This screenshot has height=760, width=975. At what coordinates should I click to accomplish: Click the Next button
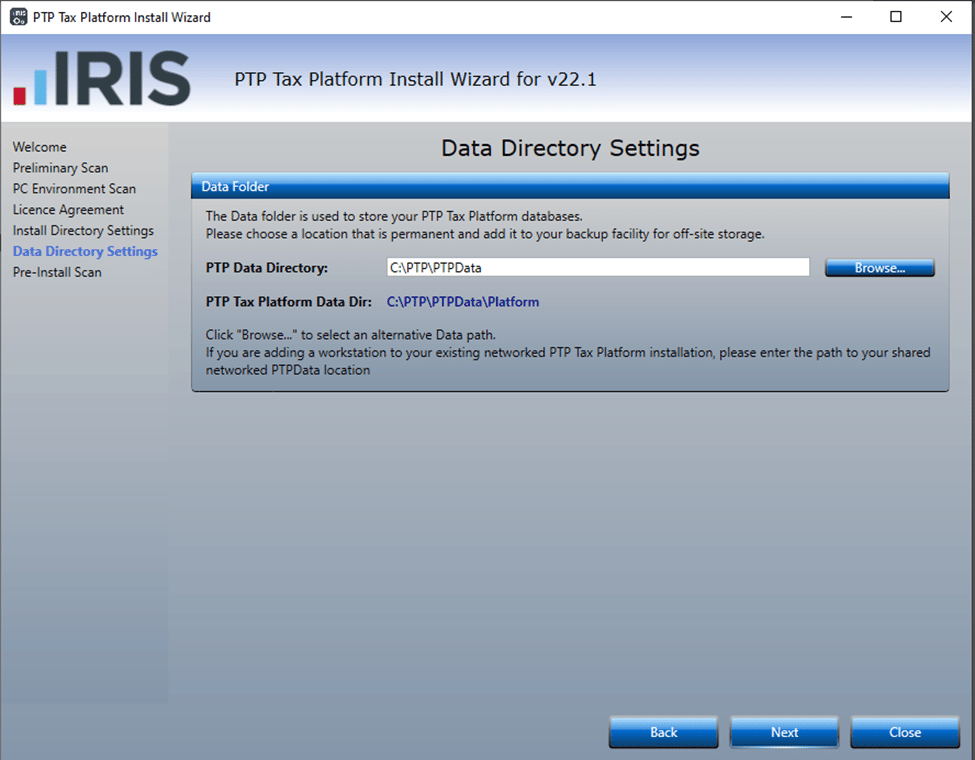[784, 732]
